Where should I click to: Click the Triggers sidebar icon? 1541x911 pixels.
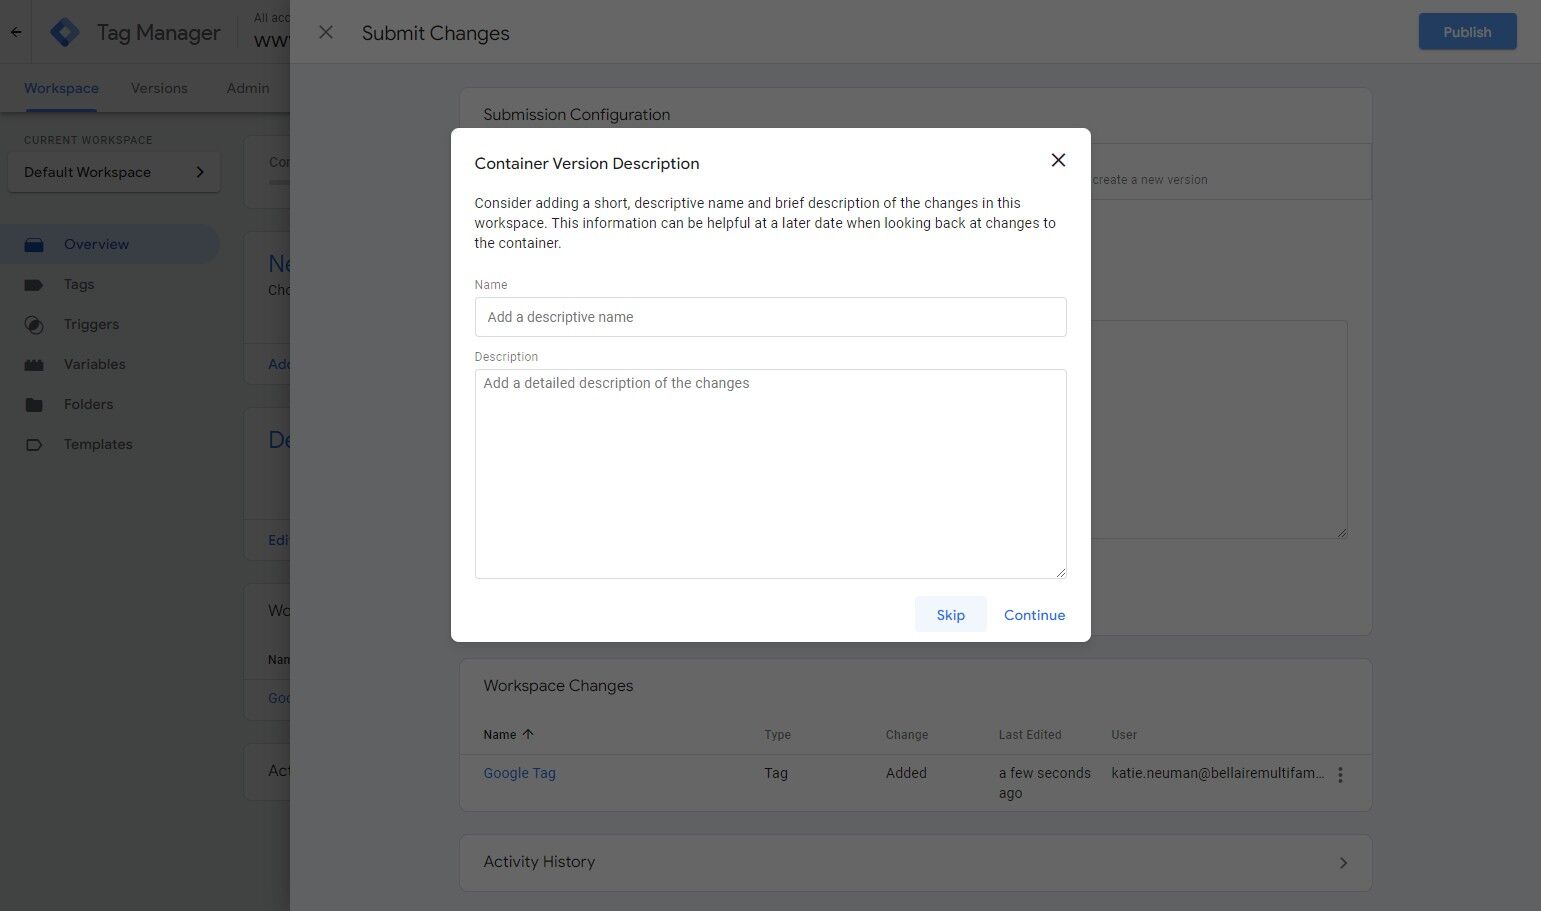tap(34, 325)
